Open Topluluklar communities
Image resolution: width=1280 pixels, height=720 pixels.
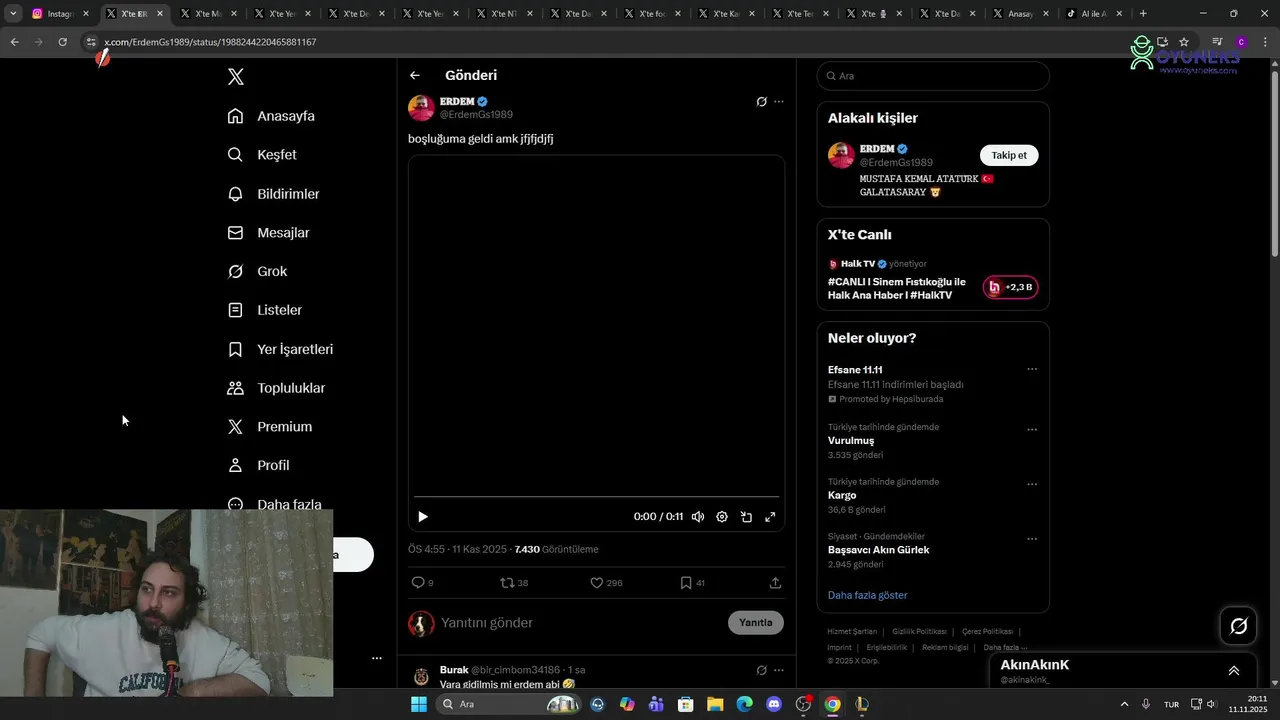click(276, 388)
